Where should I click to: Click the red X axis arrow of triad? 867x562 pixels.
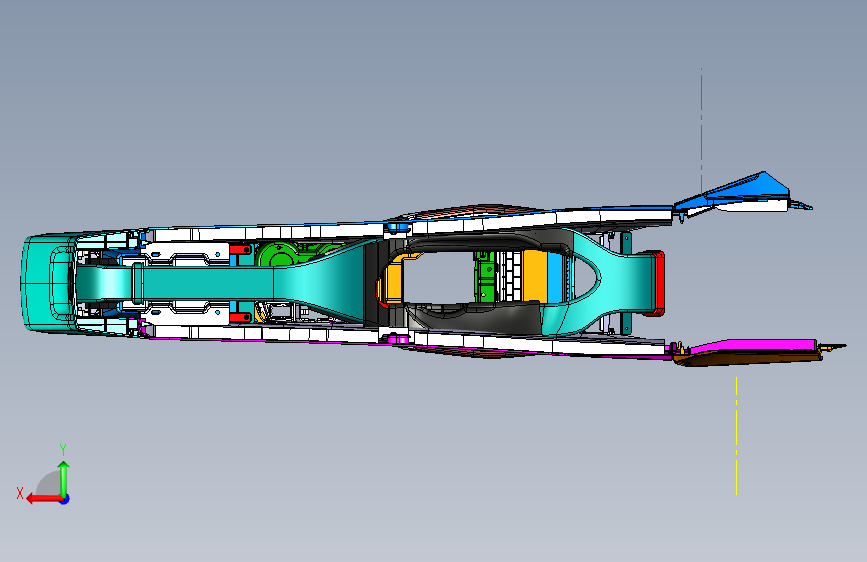tap(44, 499)
